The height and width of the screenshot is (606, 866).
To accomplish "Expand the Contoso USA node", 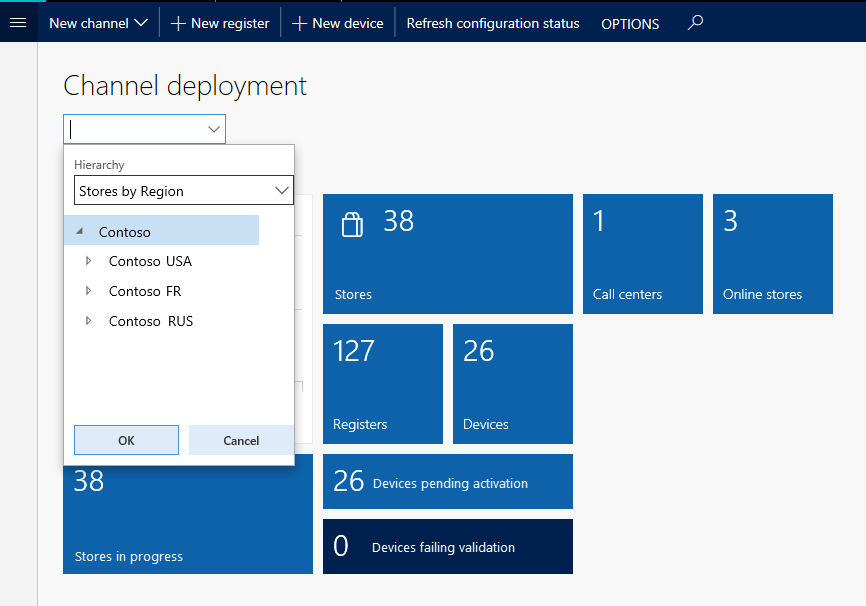I will click(88, 261).
